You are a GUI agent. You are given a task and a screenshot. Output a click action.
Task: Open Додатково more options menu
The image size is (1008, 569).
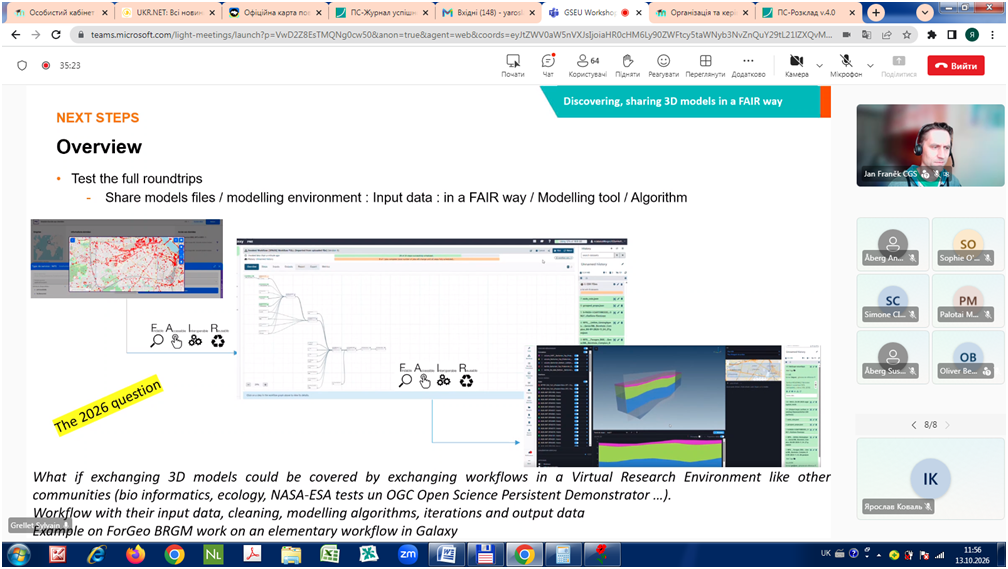(x=748, y=66)
